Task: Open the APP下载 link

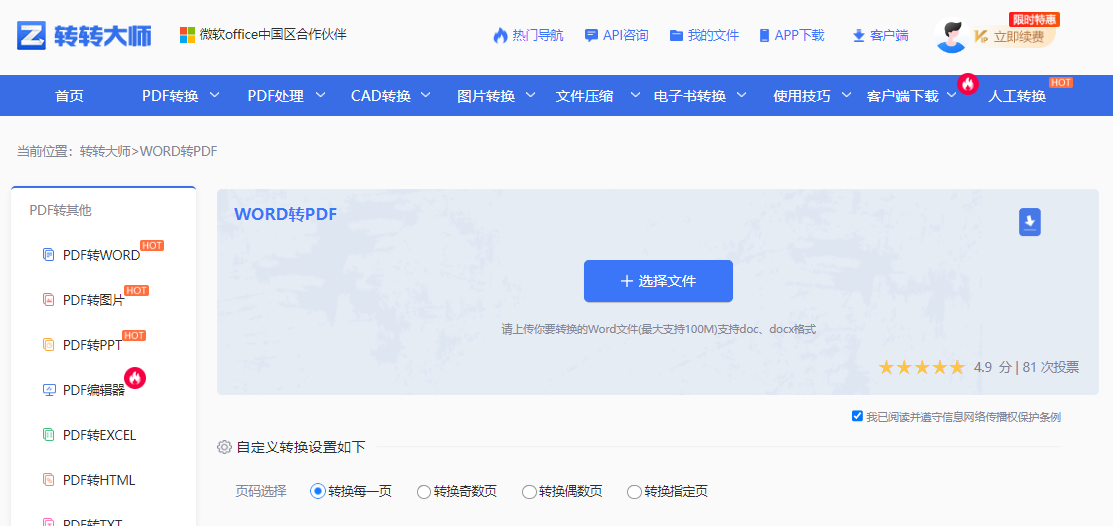Action: pos(799,35)
